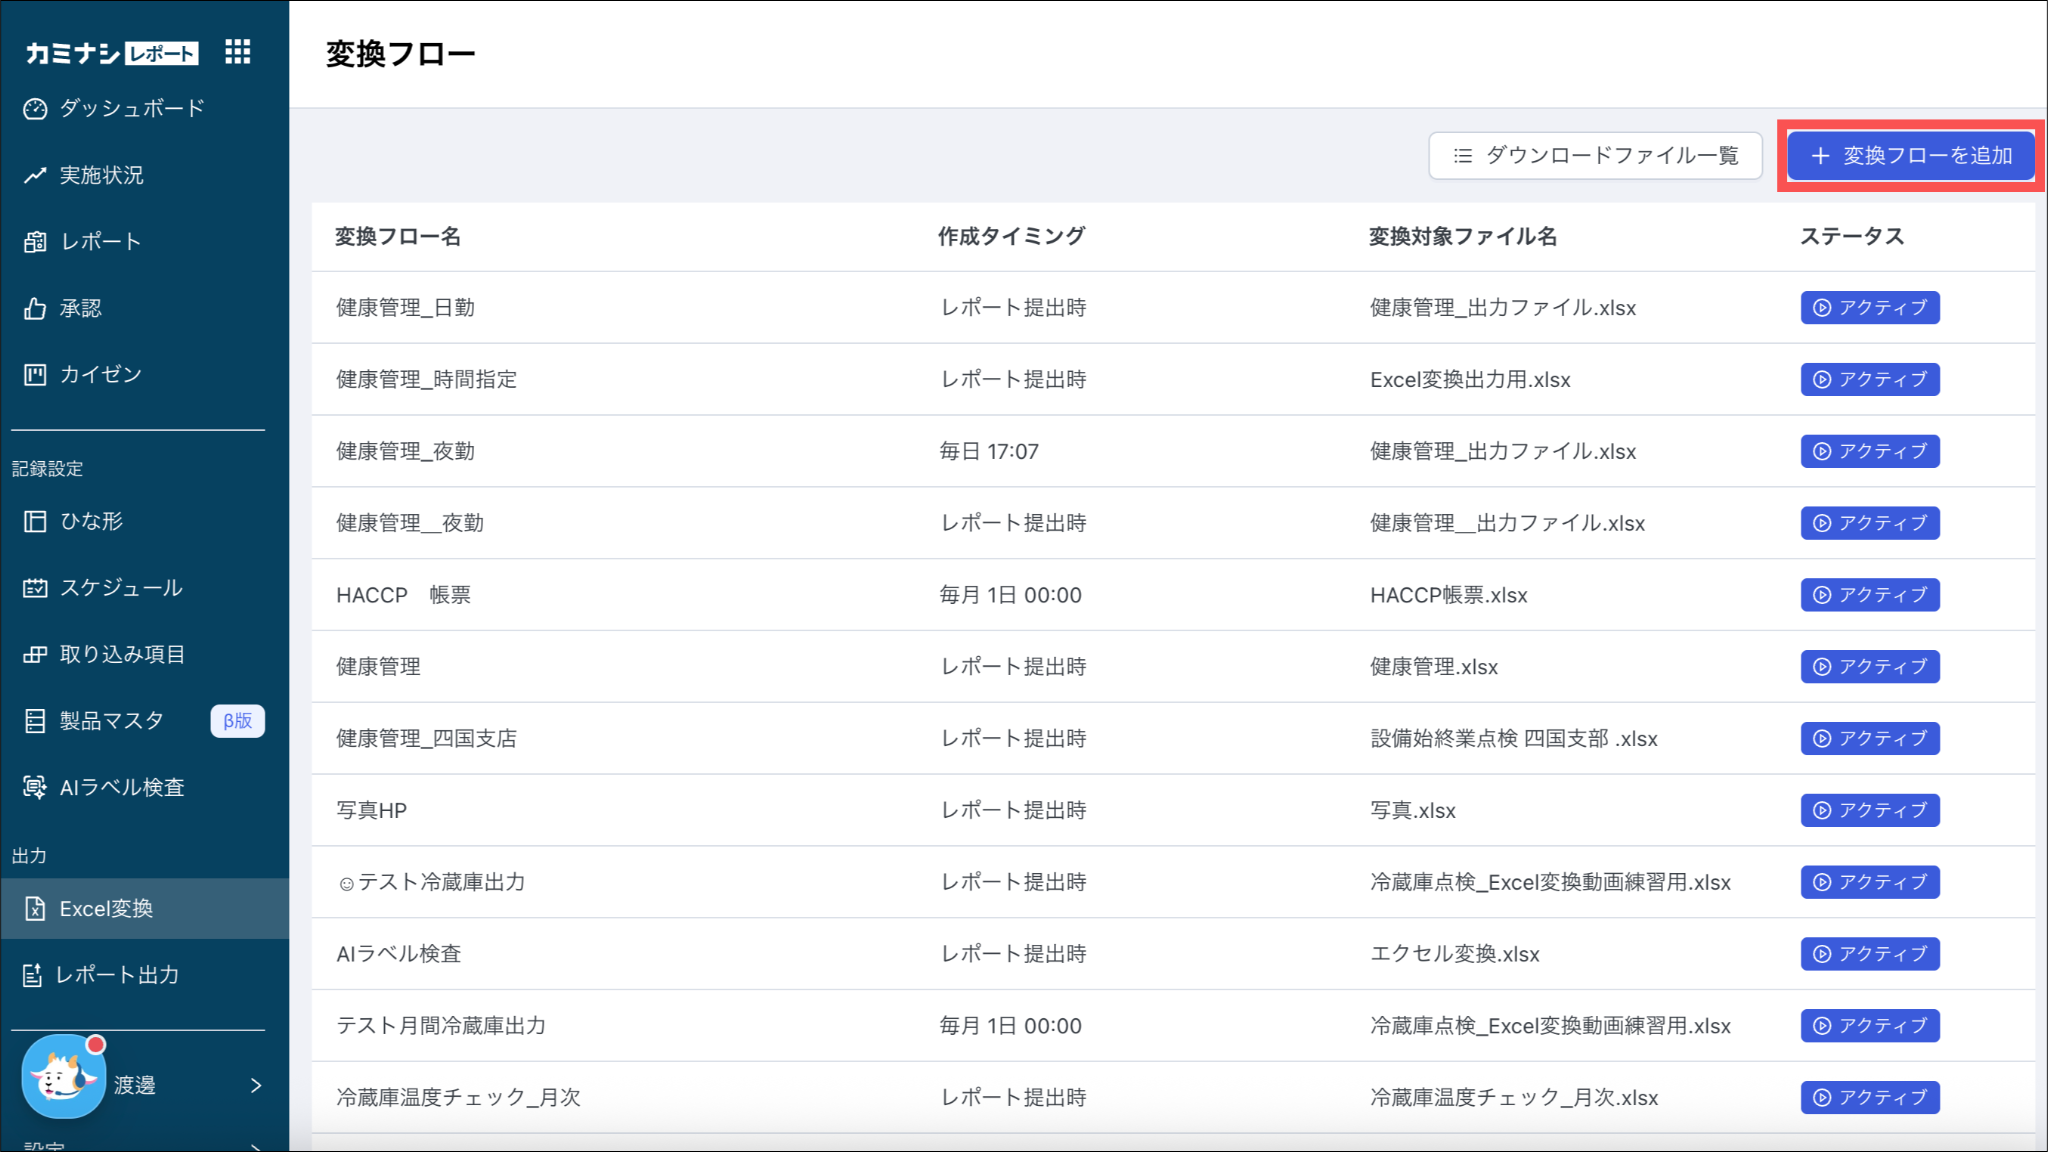Open the app grid launcher icon
This screenshot has width=2048, height=1152.
click(237, 52)
